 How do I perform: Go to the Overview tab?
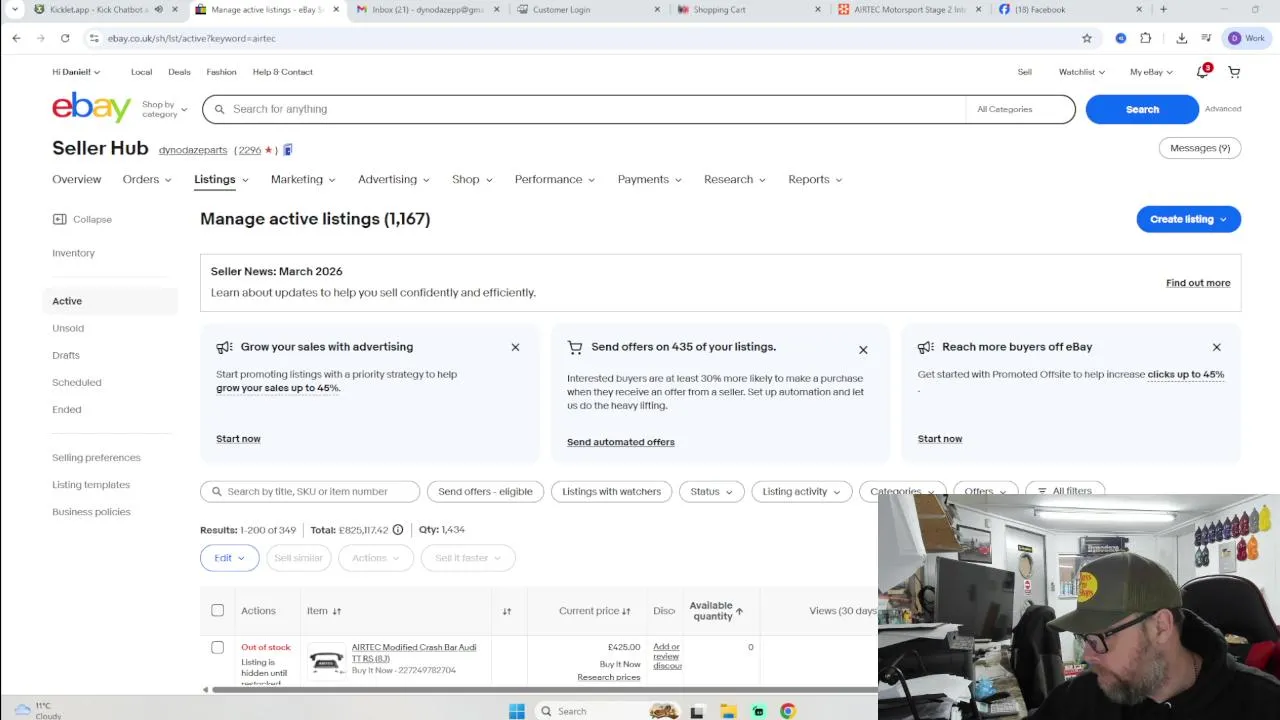(77, 179)
